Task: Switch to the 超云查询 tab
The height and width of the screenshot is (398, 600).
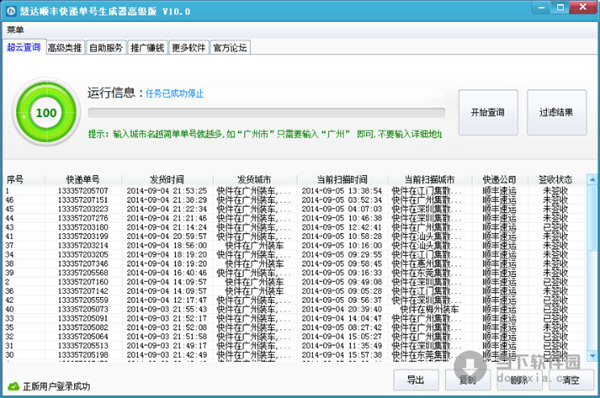Action: click(x=24, y=47)
